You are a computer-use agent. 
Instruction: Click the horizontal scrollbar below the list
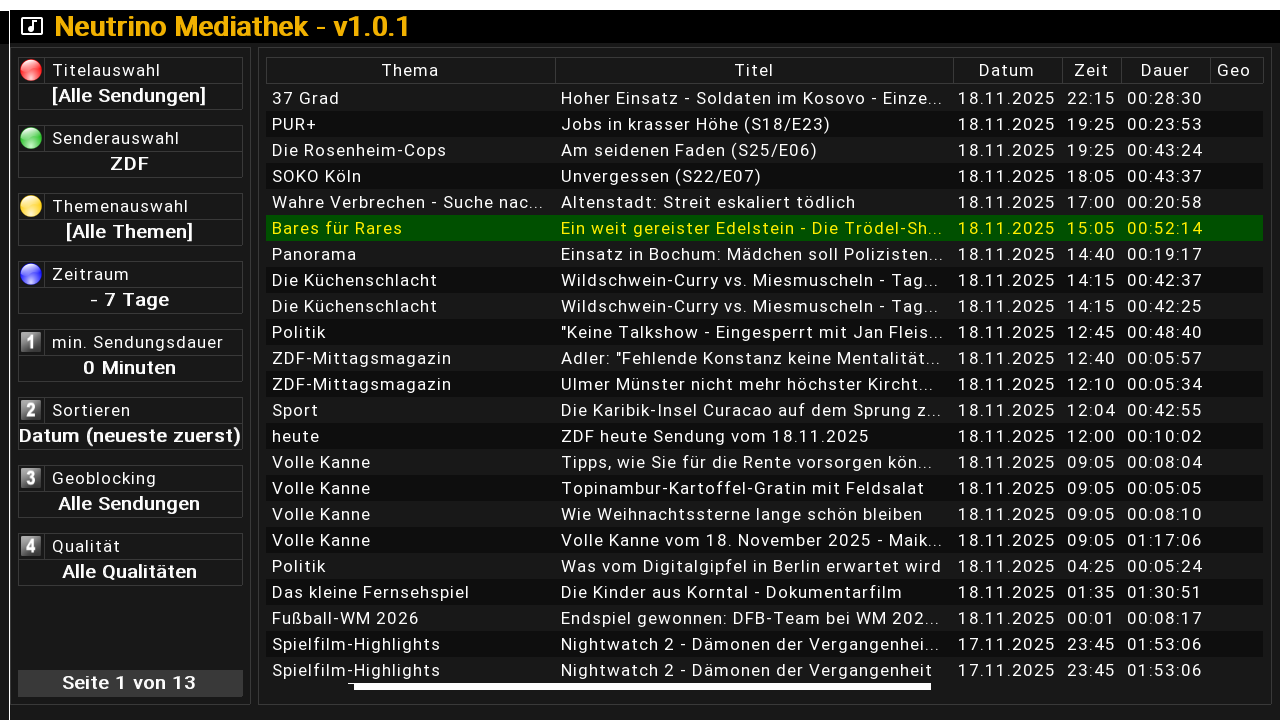pyautogui.click(x=642, y=687)
